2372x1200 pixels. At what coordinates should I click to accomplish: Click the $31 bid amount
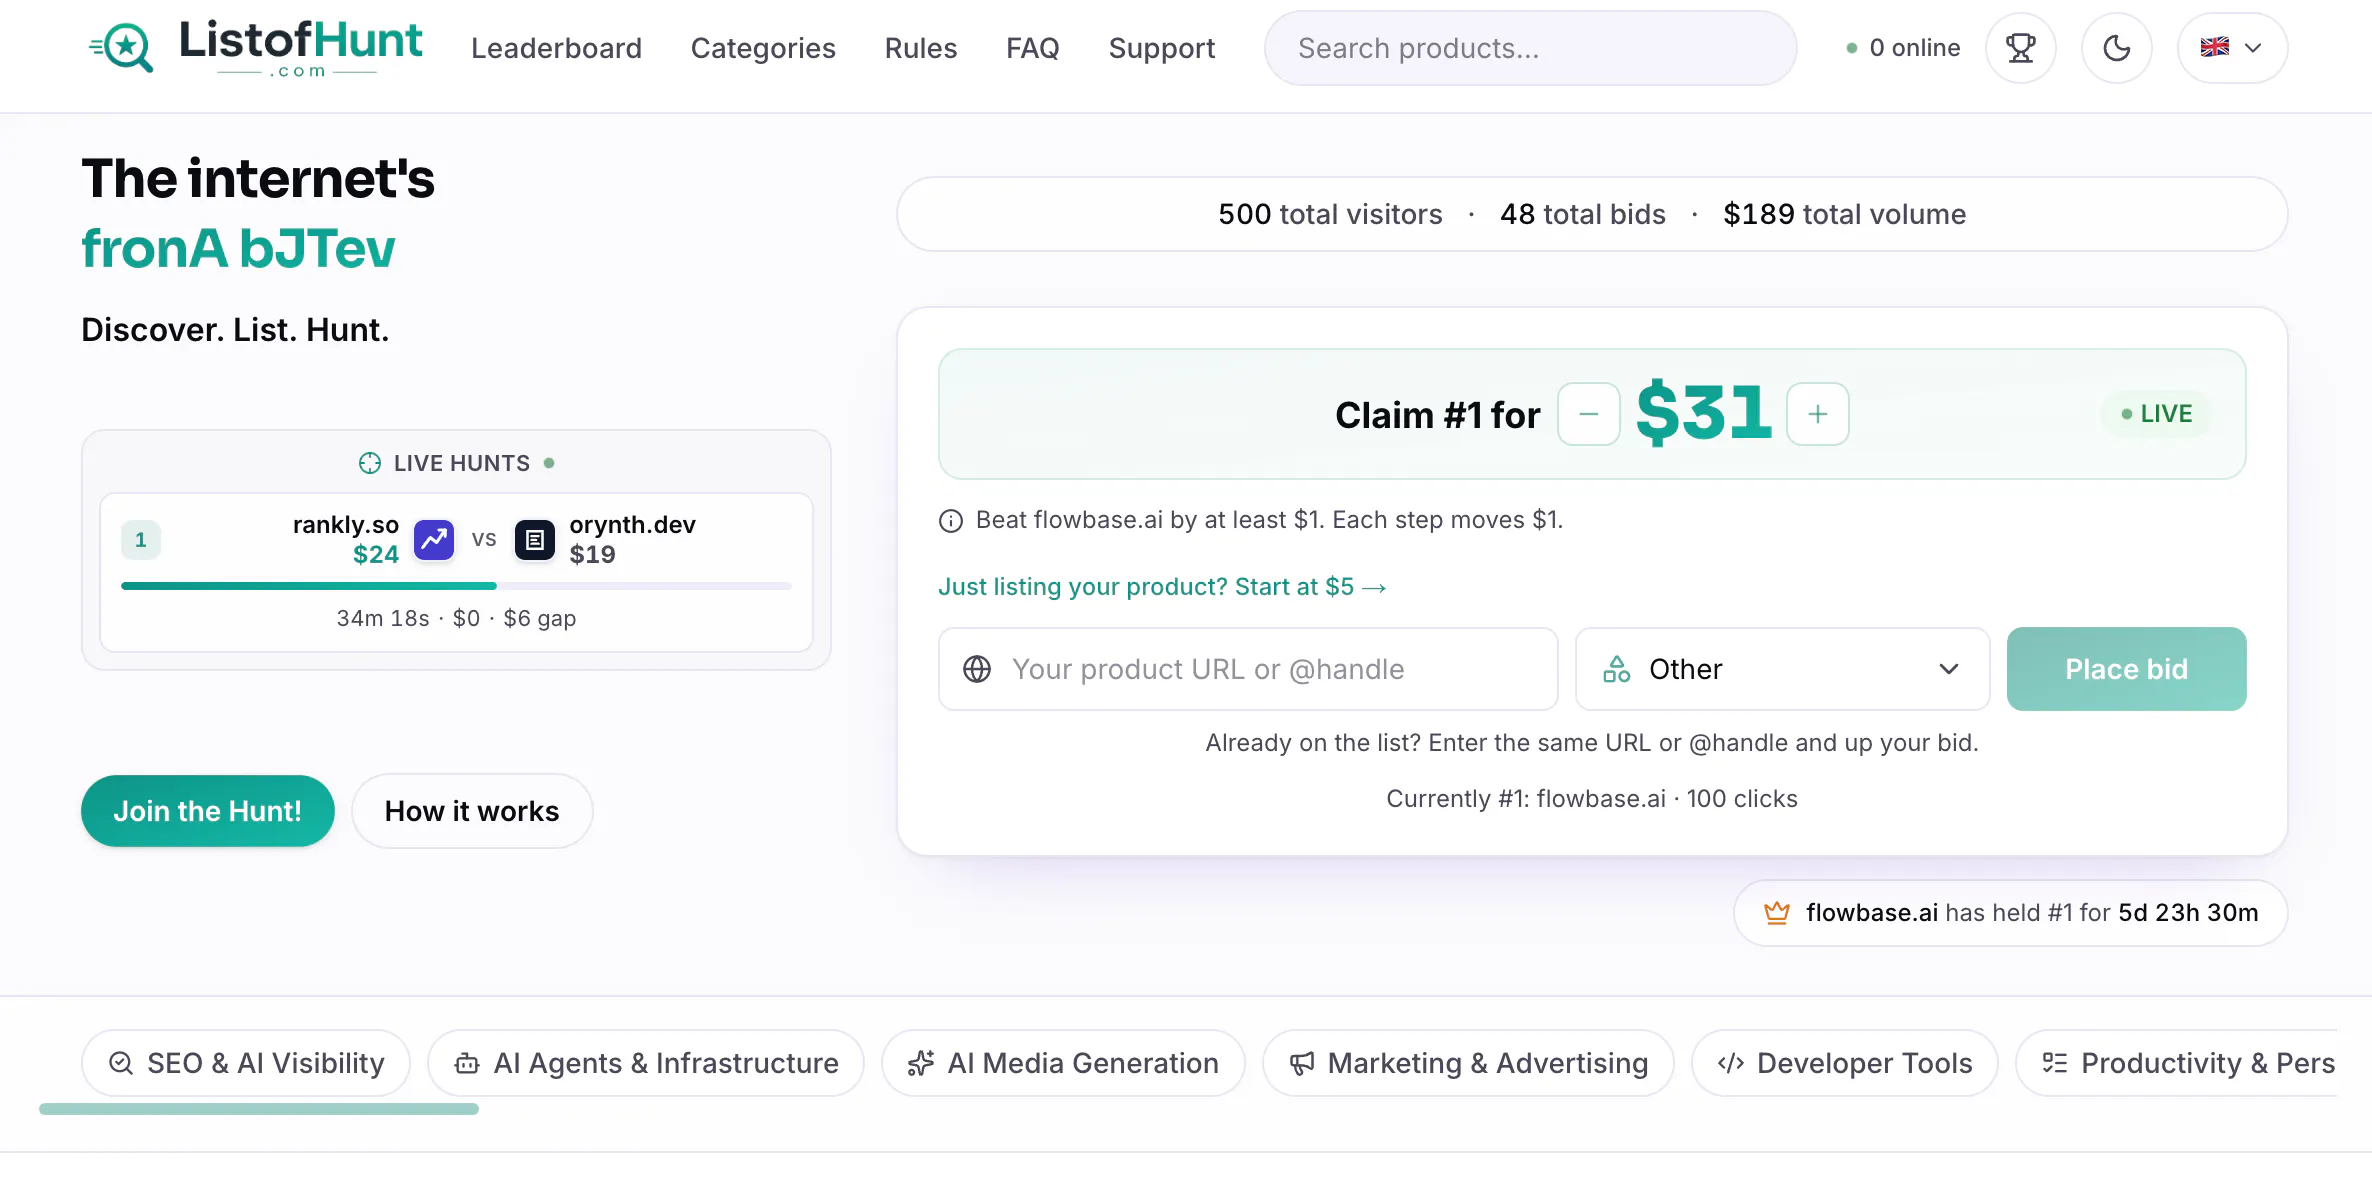[1704, 412]
